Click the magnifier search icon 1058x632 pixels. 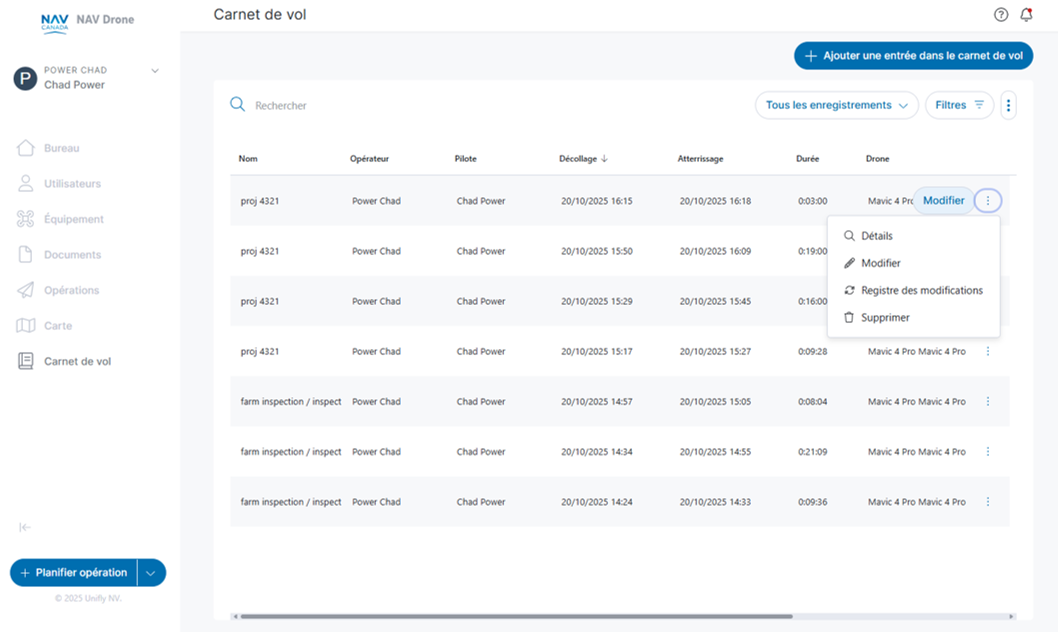(x=237, y=105)
